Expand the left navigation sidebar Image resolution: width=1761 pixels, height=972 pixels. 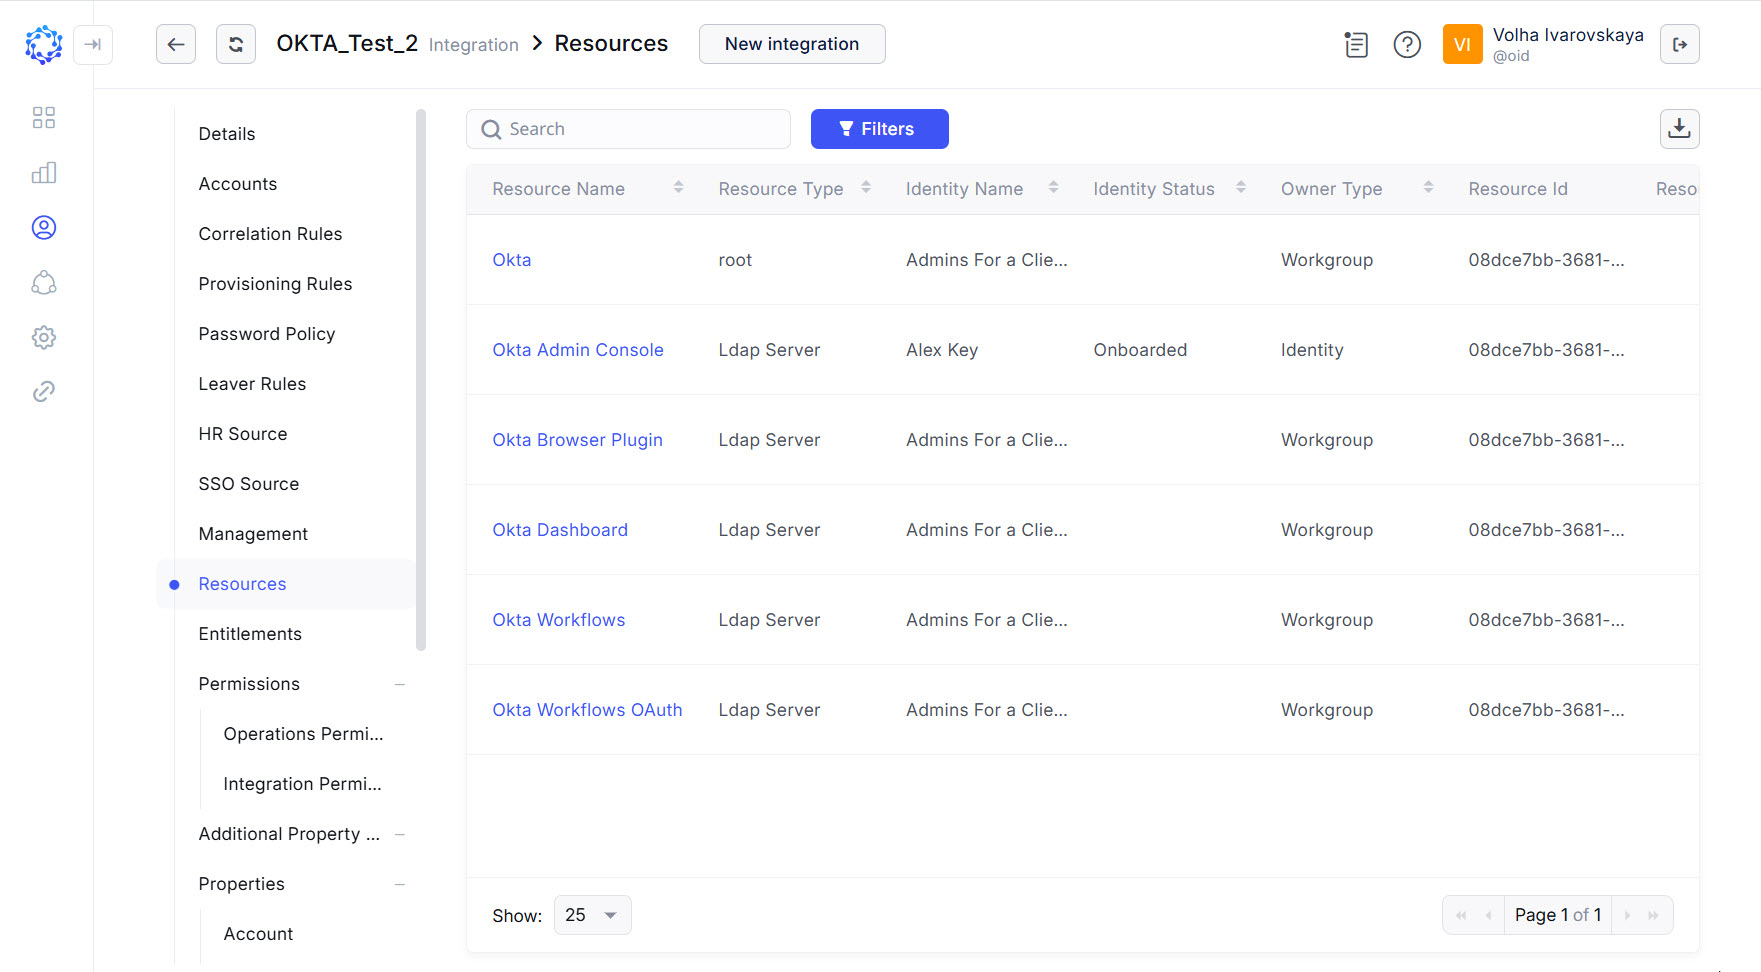click(93, 44)
